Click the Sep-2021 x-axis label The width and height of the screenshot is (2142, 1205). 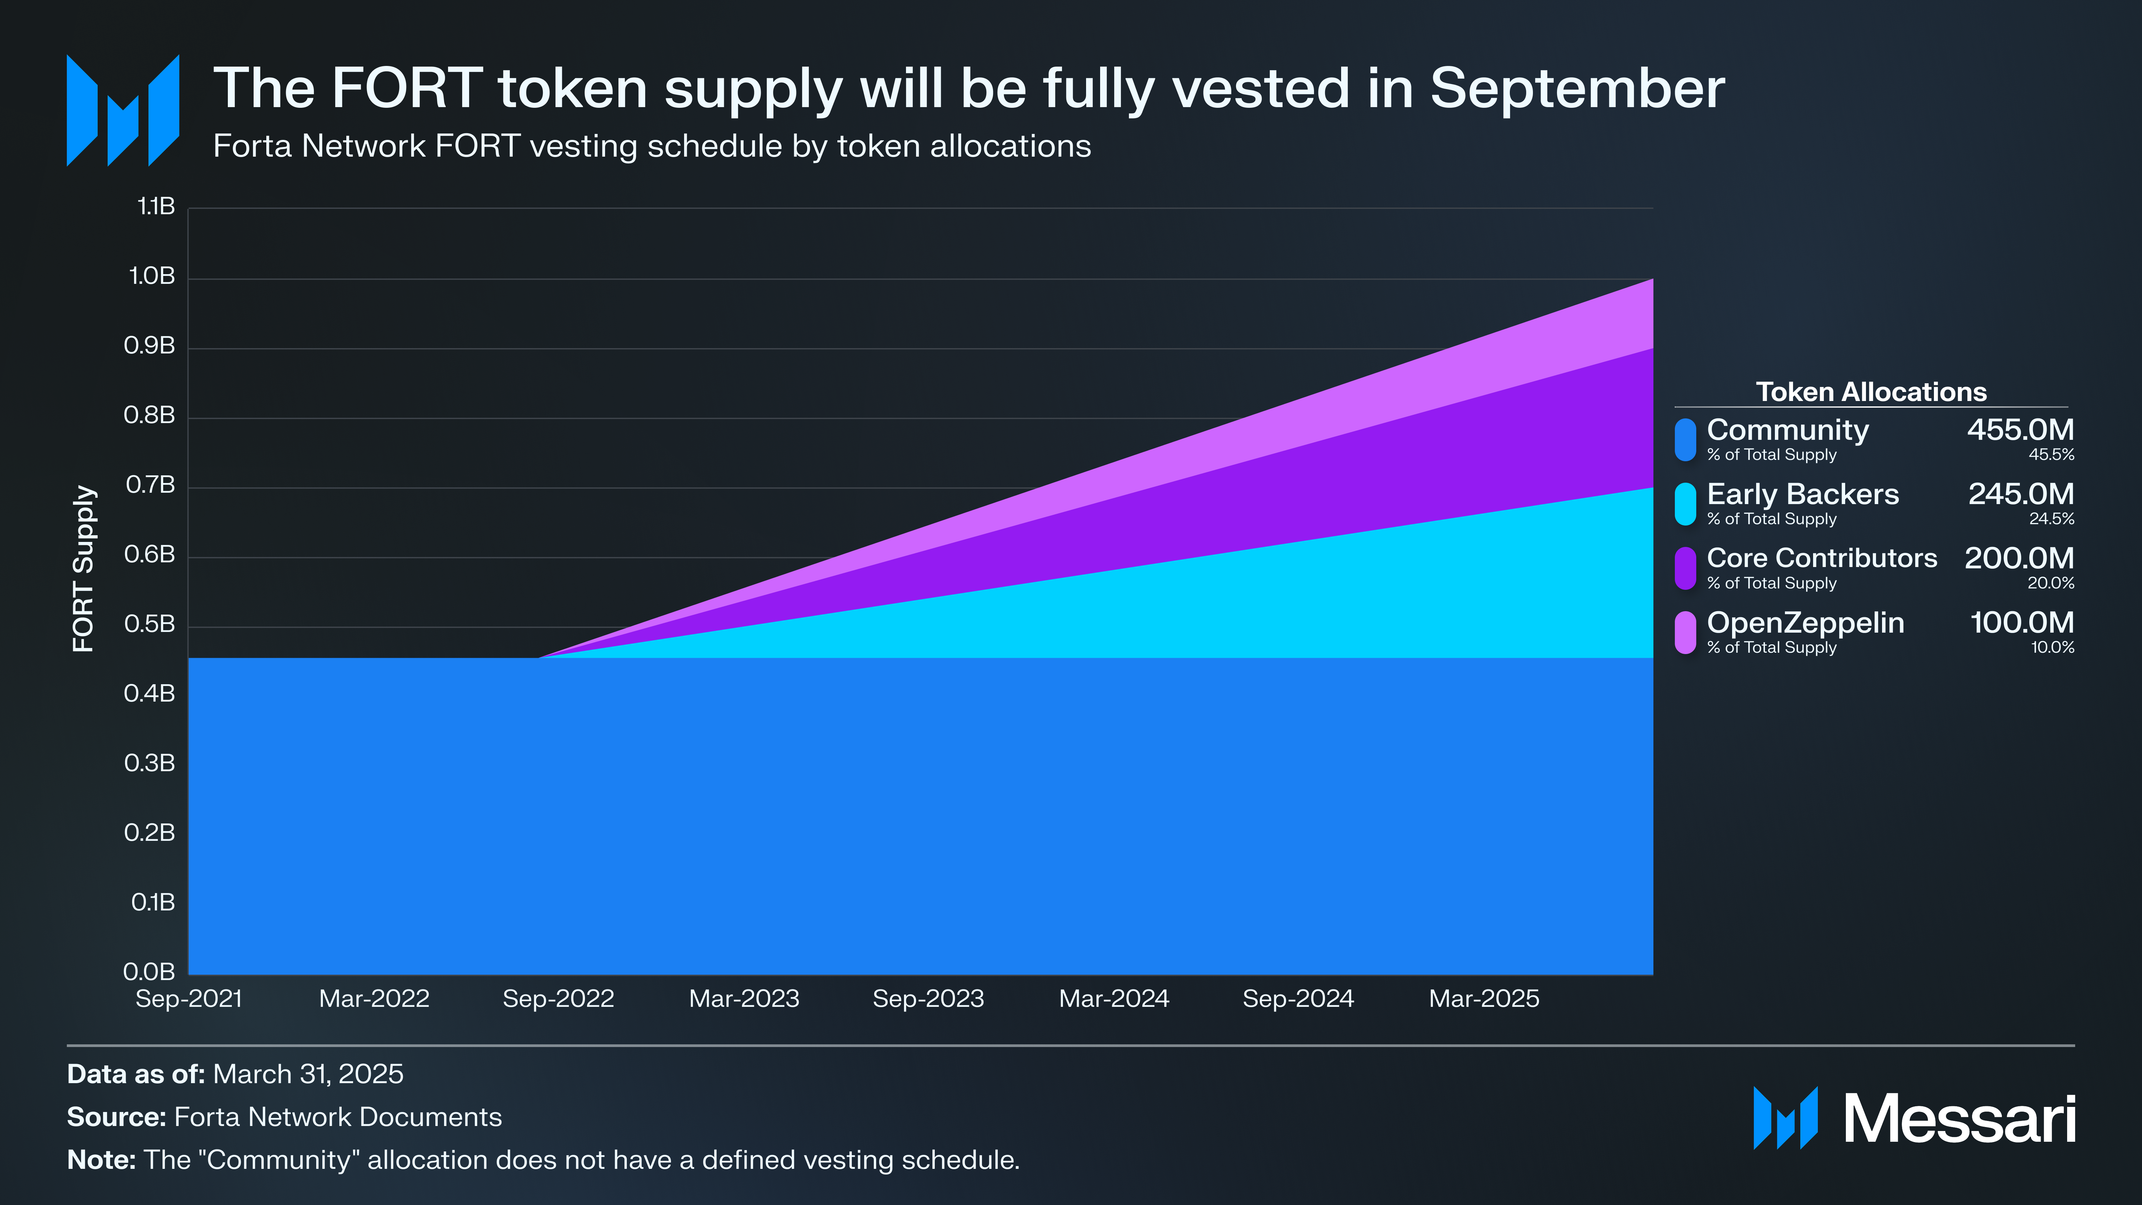pos(189,998)
